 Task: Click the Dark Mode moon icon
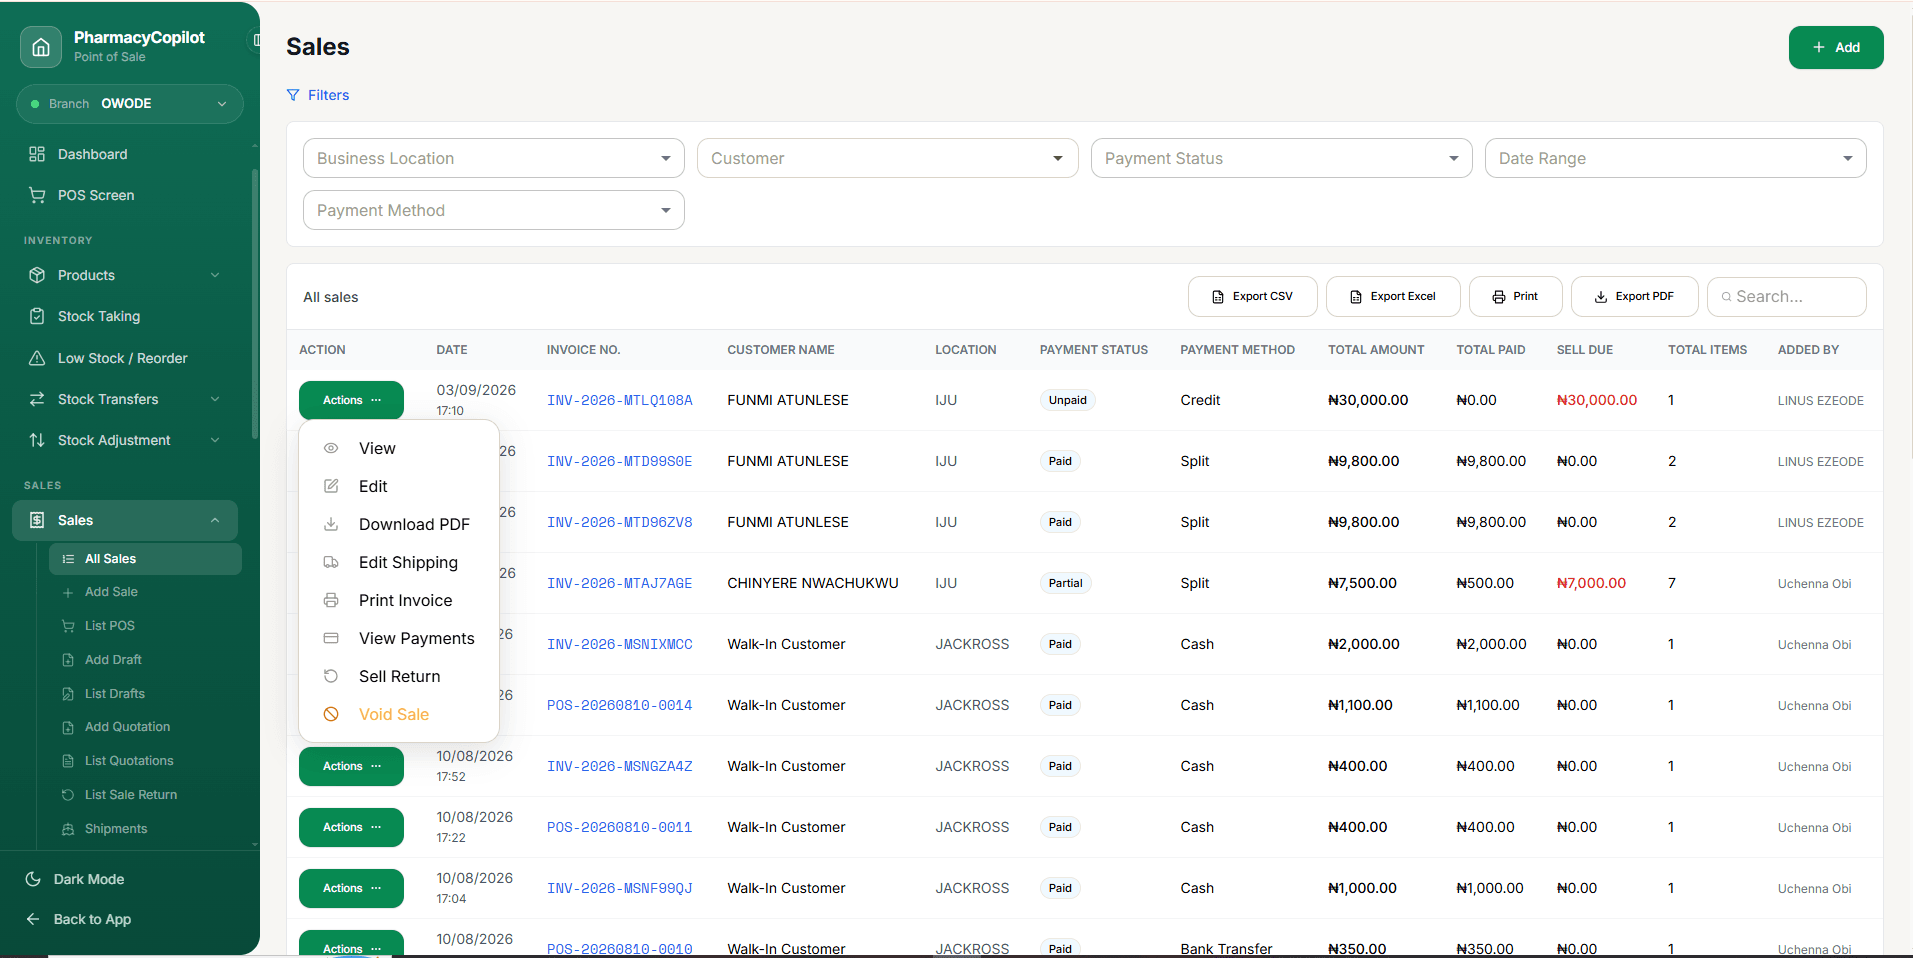click(x=33, y=879)
